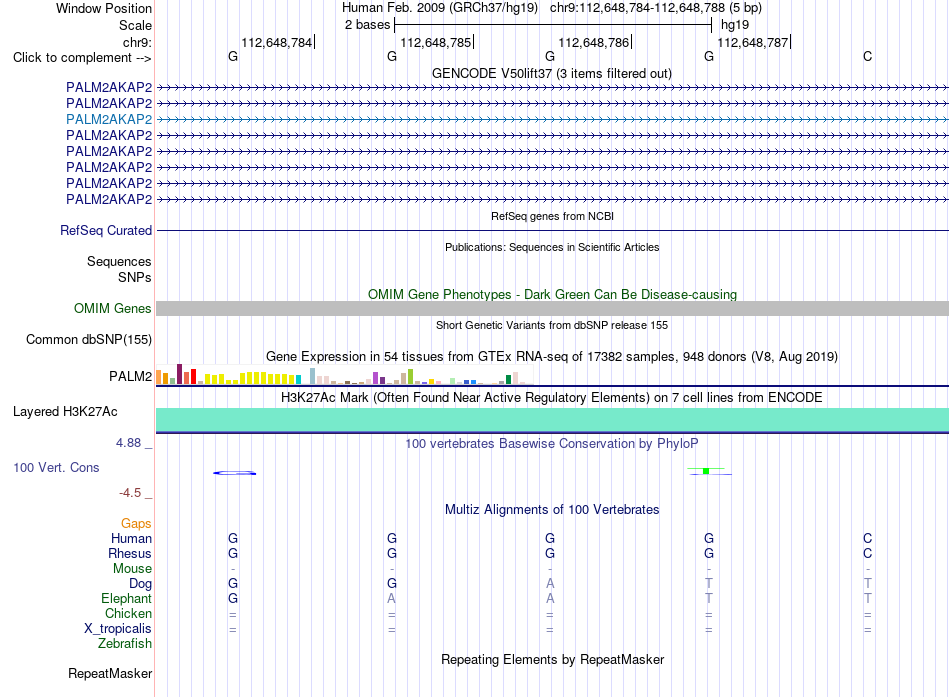Click the Zebrafish species label
Viewport: 950px width, 697px height.
click(125, 644)
